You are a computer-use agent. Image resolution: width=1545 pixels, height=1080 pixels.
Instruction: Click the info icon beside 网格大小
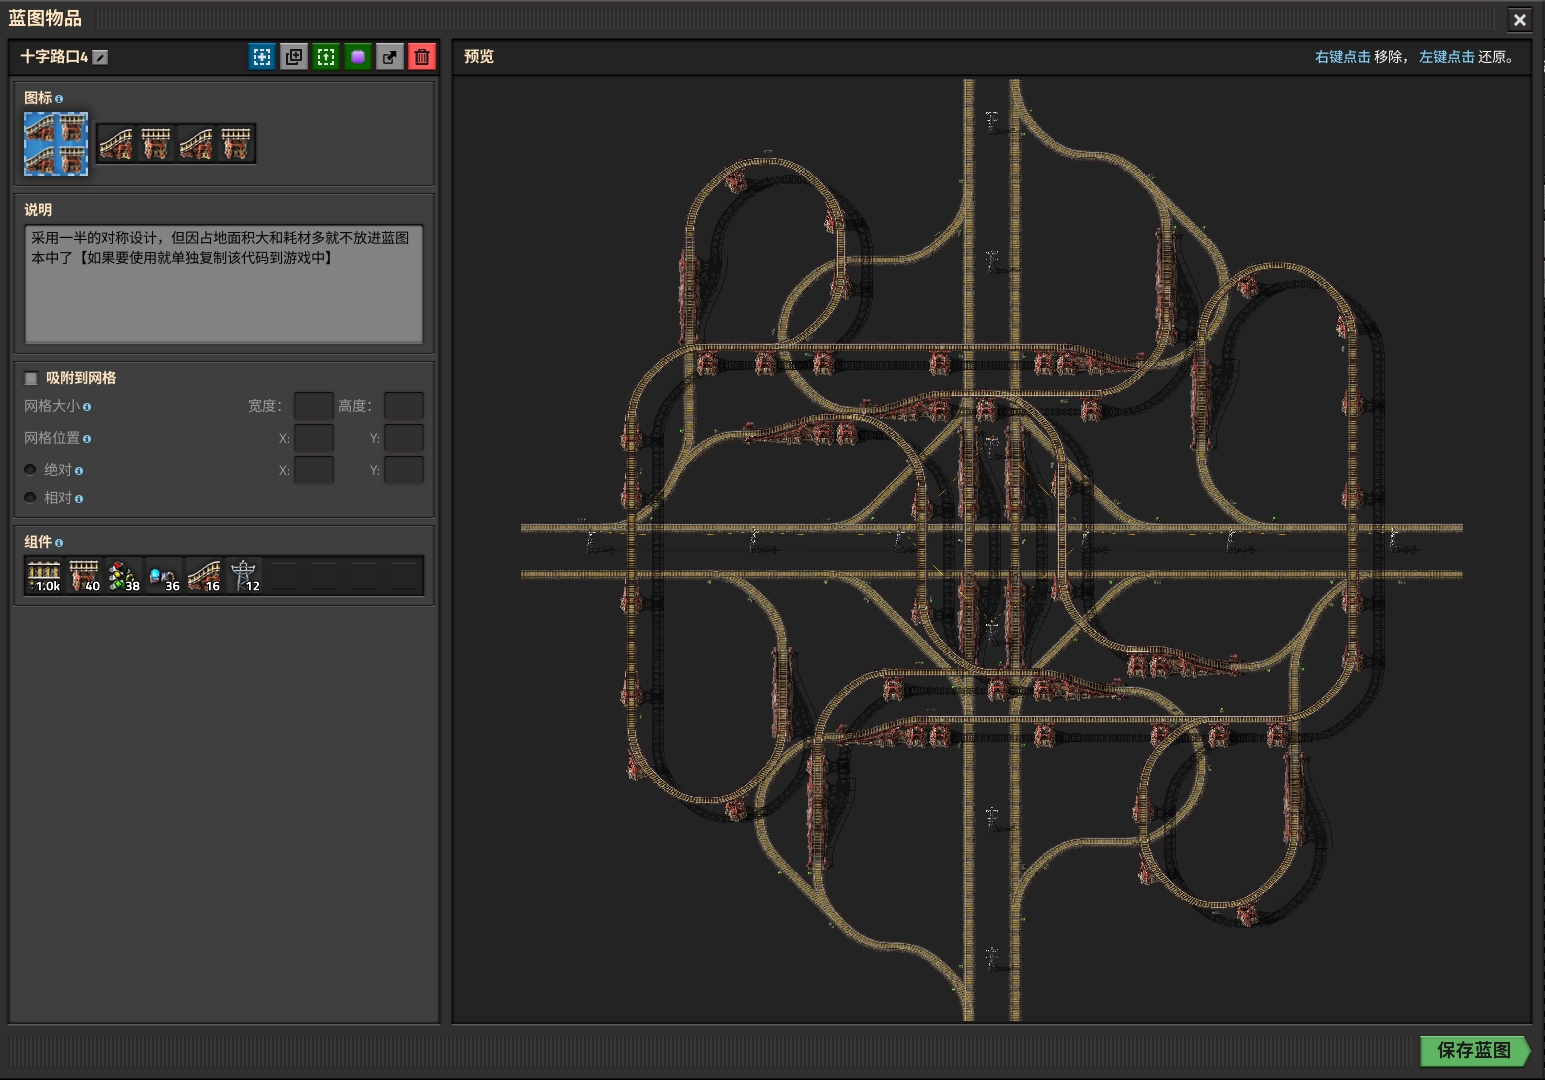click(87, 407)
